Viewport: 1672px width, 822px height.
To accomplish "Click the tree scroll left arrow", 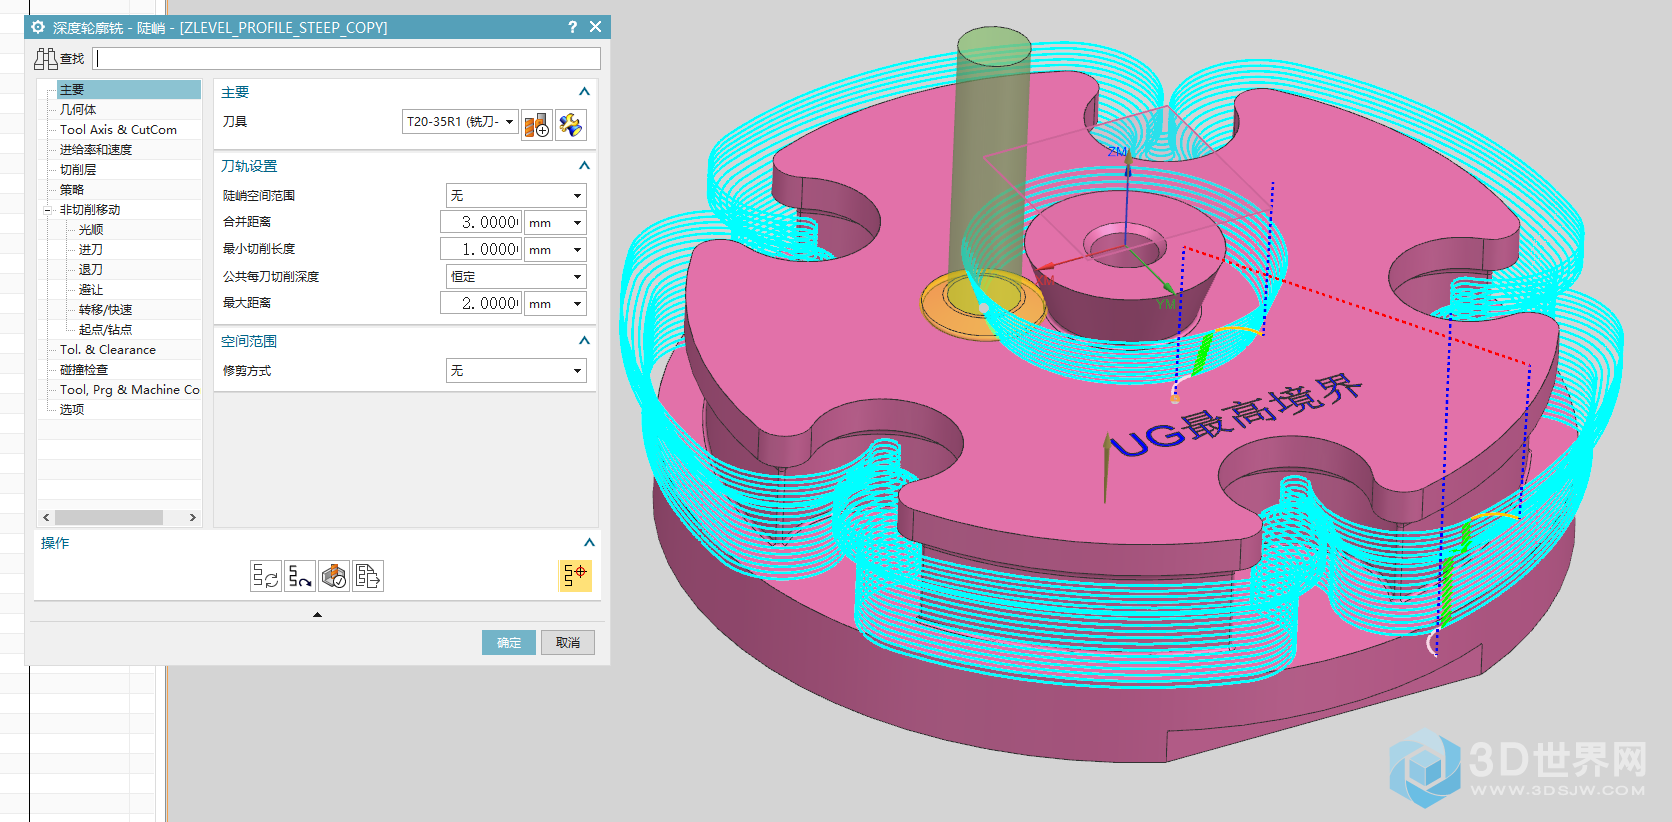I will [x=46, y=518].
